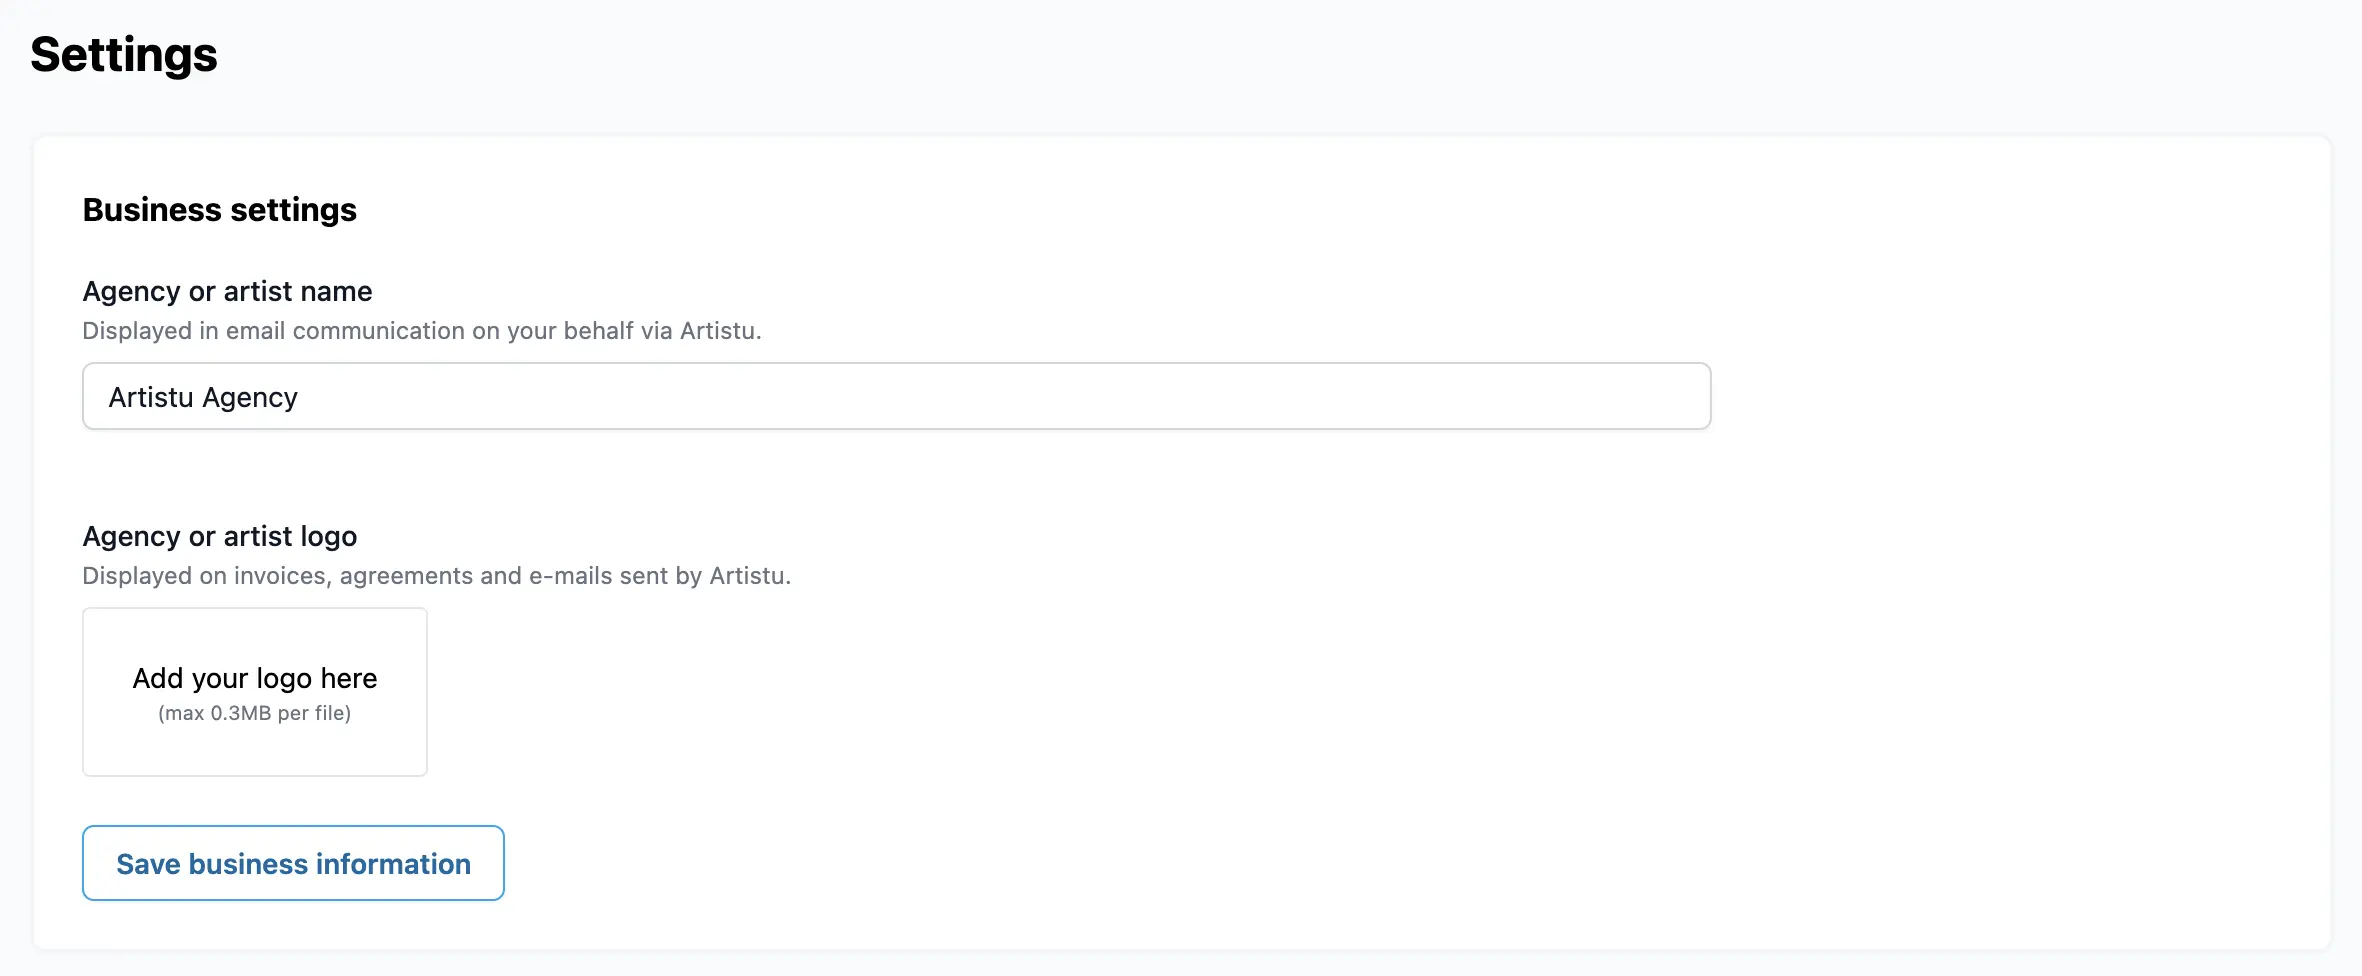Select the logo dropzone to upload an image
The image size is (2362, 976).
point(255,692)
